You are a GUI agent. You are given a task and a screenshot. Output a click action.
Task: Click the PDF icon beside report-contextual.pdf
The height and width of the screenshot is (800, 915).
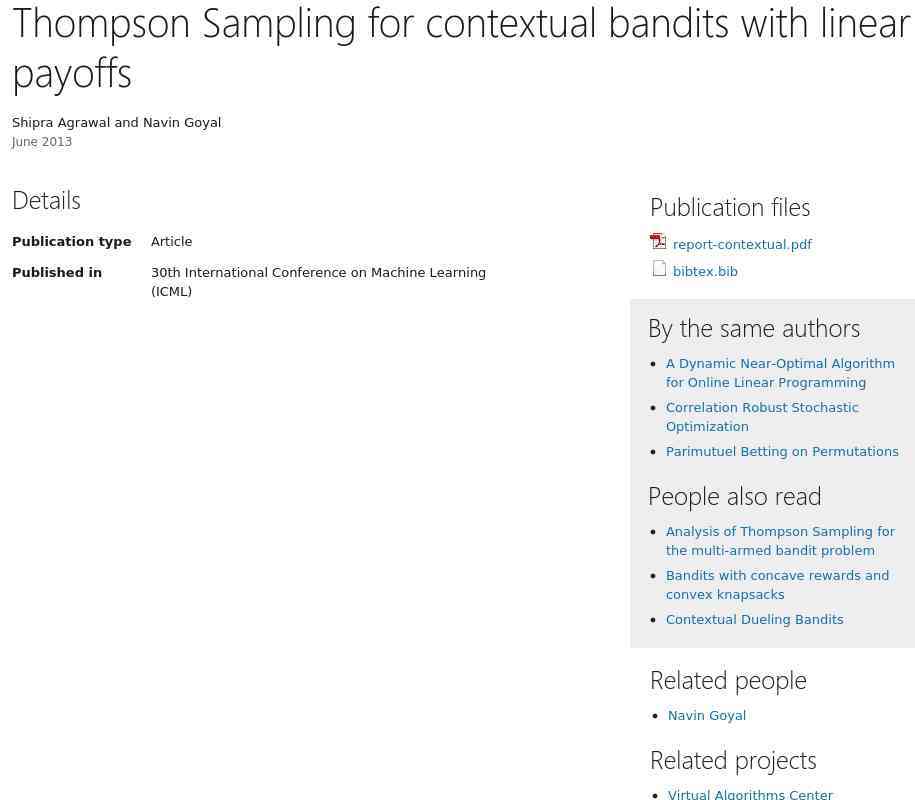point(658,241)
